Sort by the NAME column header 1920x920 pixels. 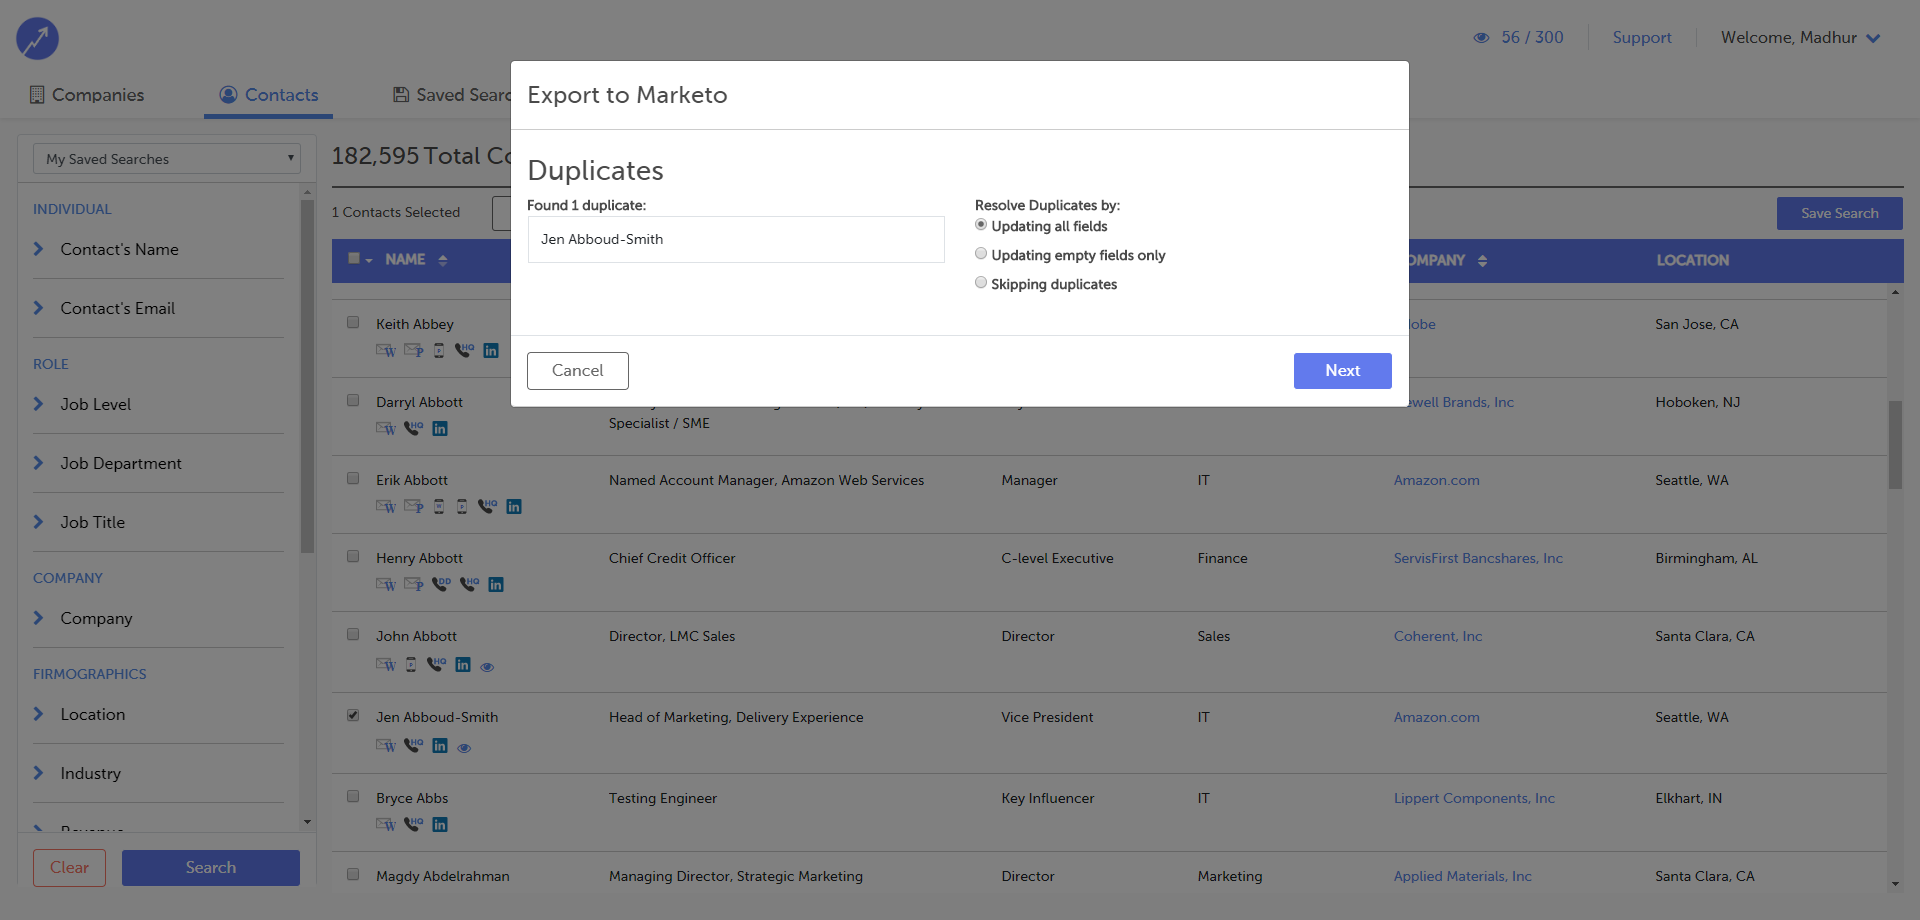pyautogui.click(x=416, y=260)
